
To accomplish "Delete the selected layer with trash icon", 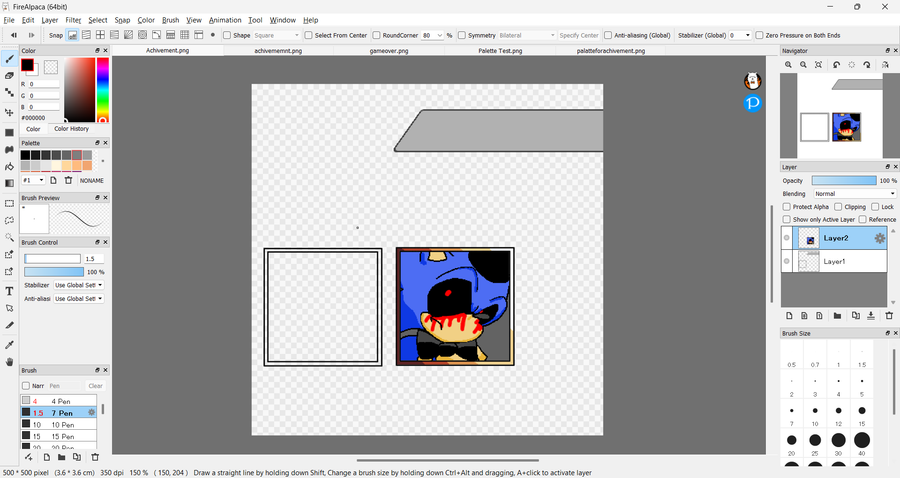I will [889, 316].
